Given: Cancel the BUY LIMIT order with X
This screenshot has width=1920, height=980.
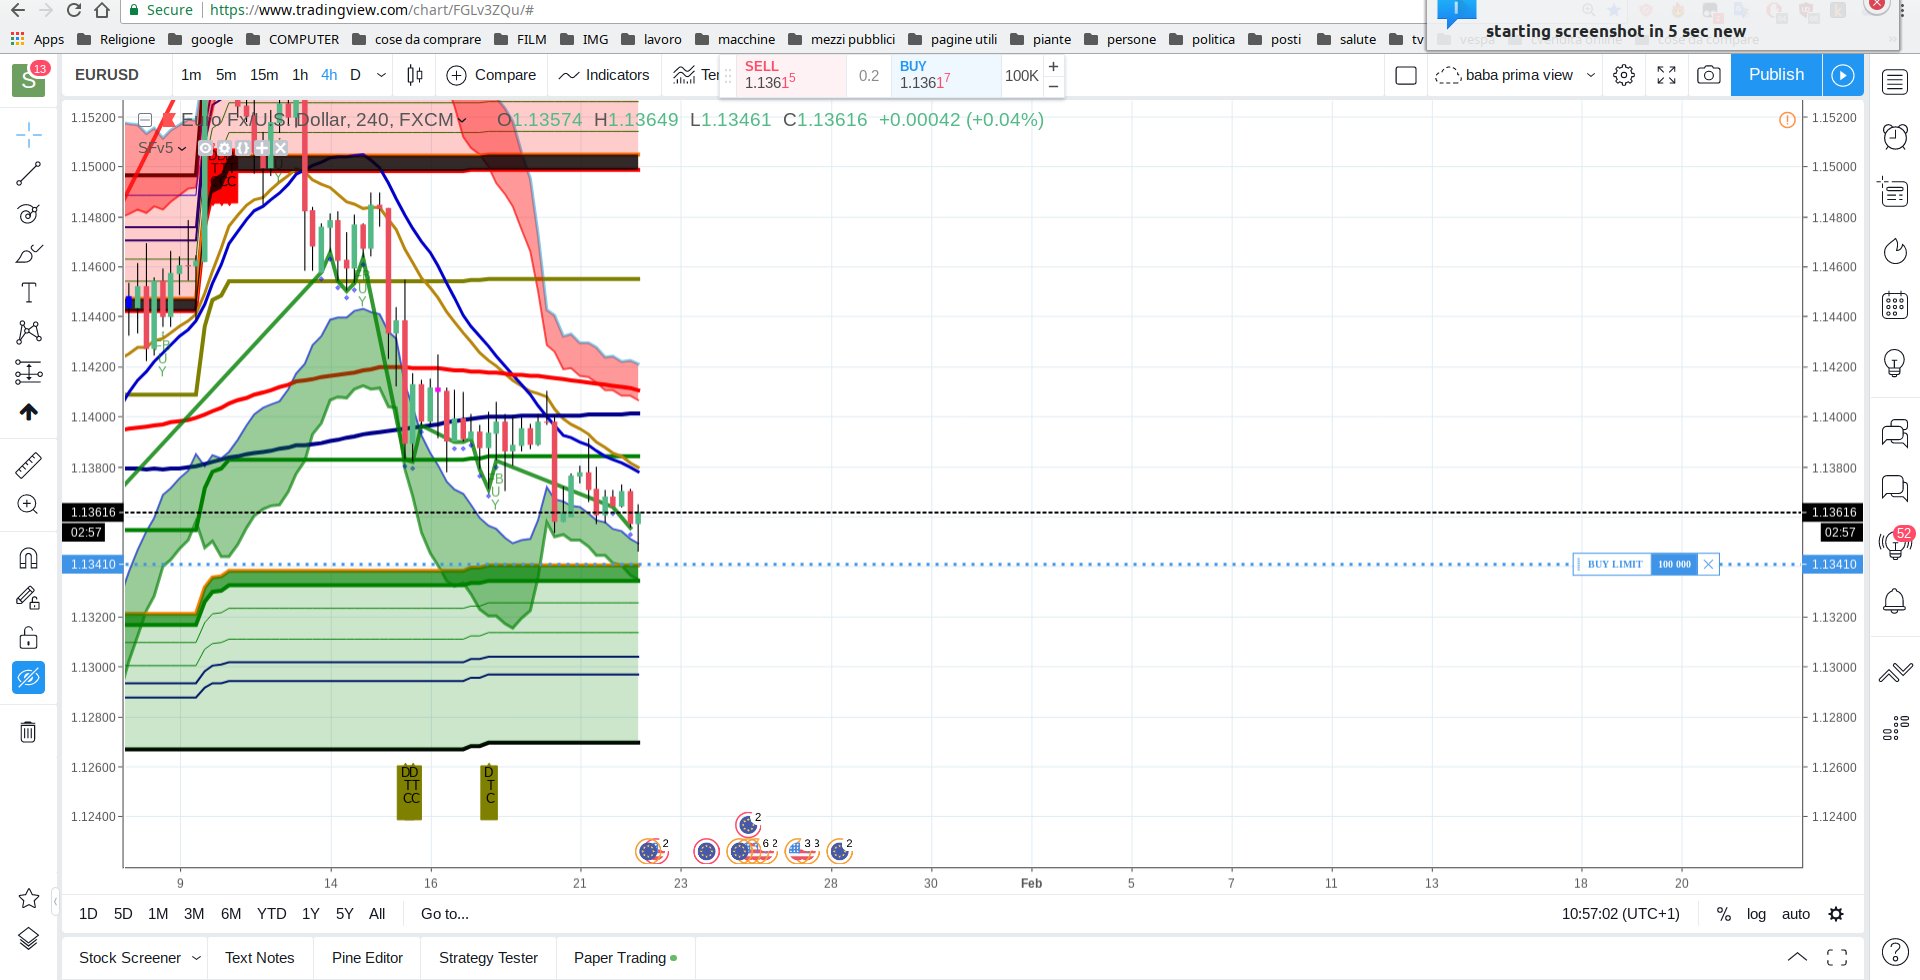Looking at the screenshot, I should pos(1708,565).
